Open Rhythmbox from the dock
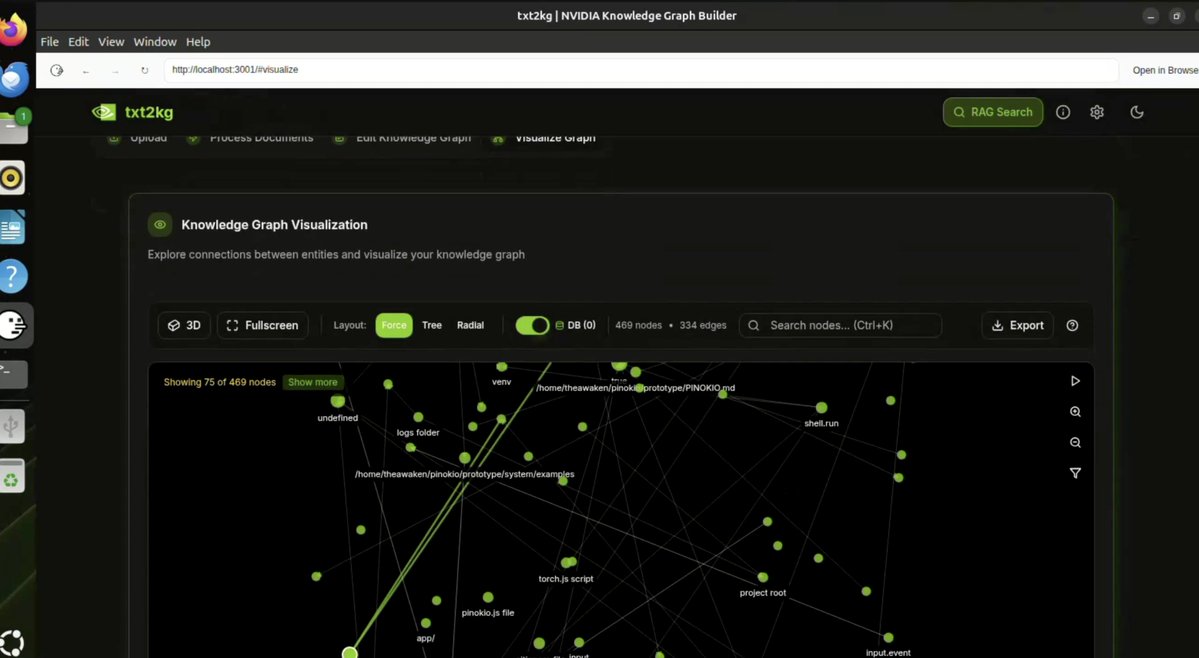Screen dimensions: 1199x658 point(12,177)
